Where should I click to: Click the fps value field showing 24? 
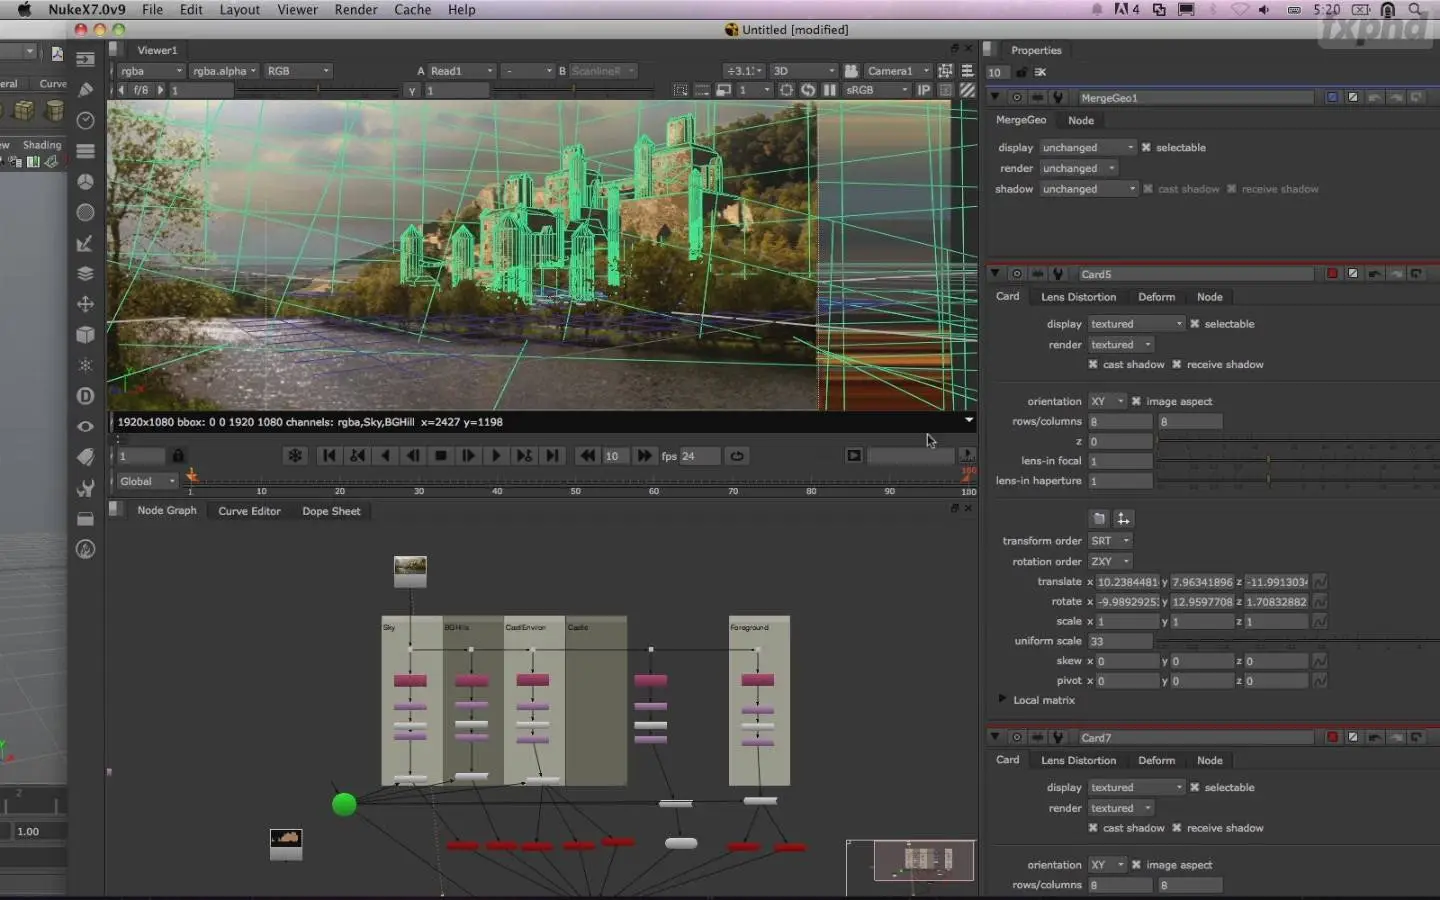tap(699, 456)
